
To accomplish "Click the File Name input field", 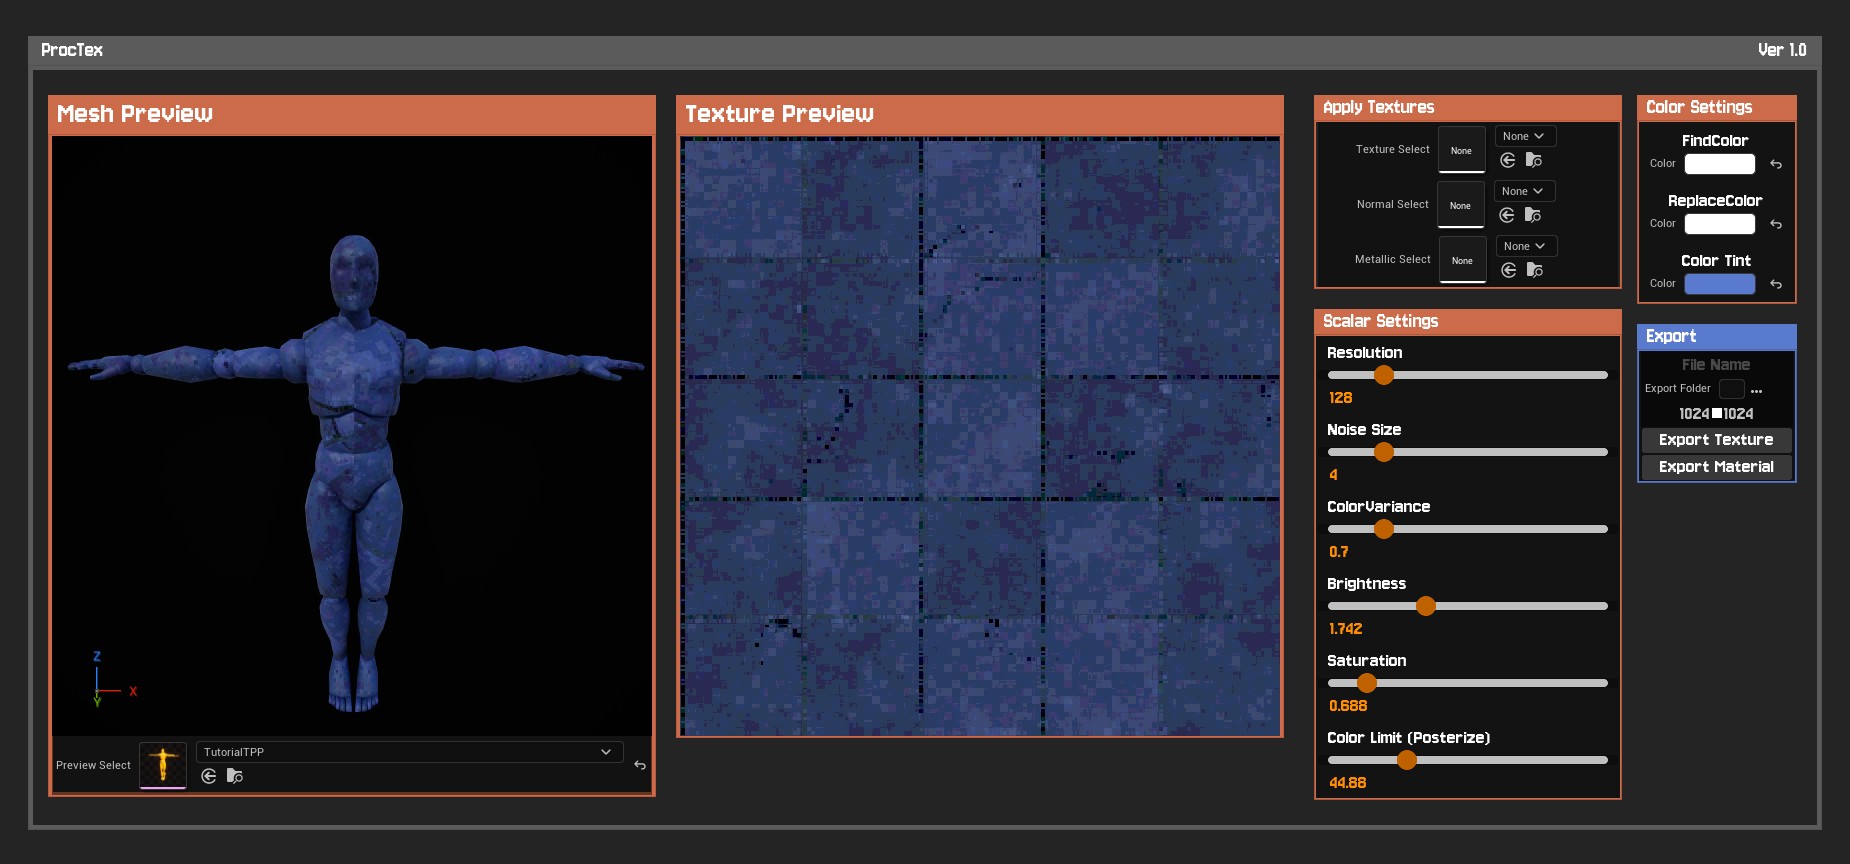I will click(x=1716, y=365).
